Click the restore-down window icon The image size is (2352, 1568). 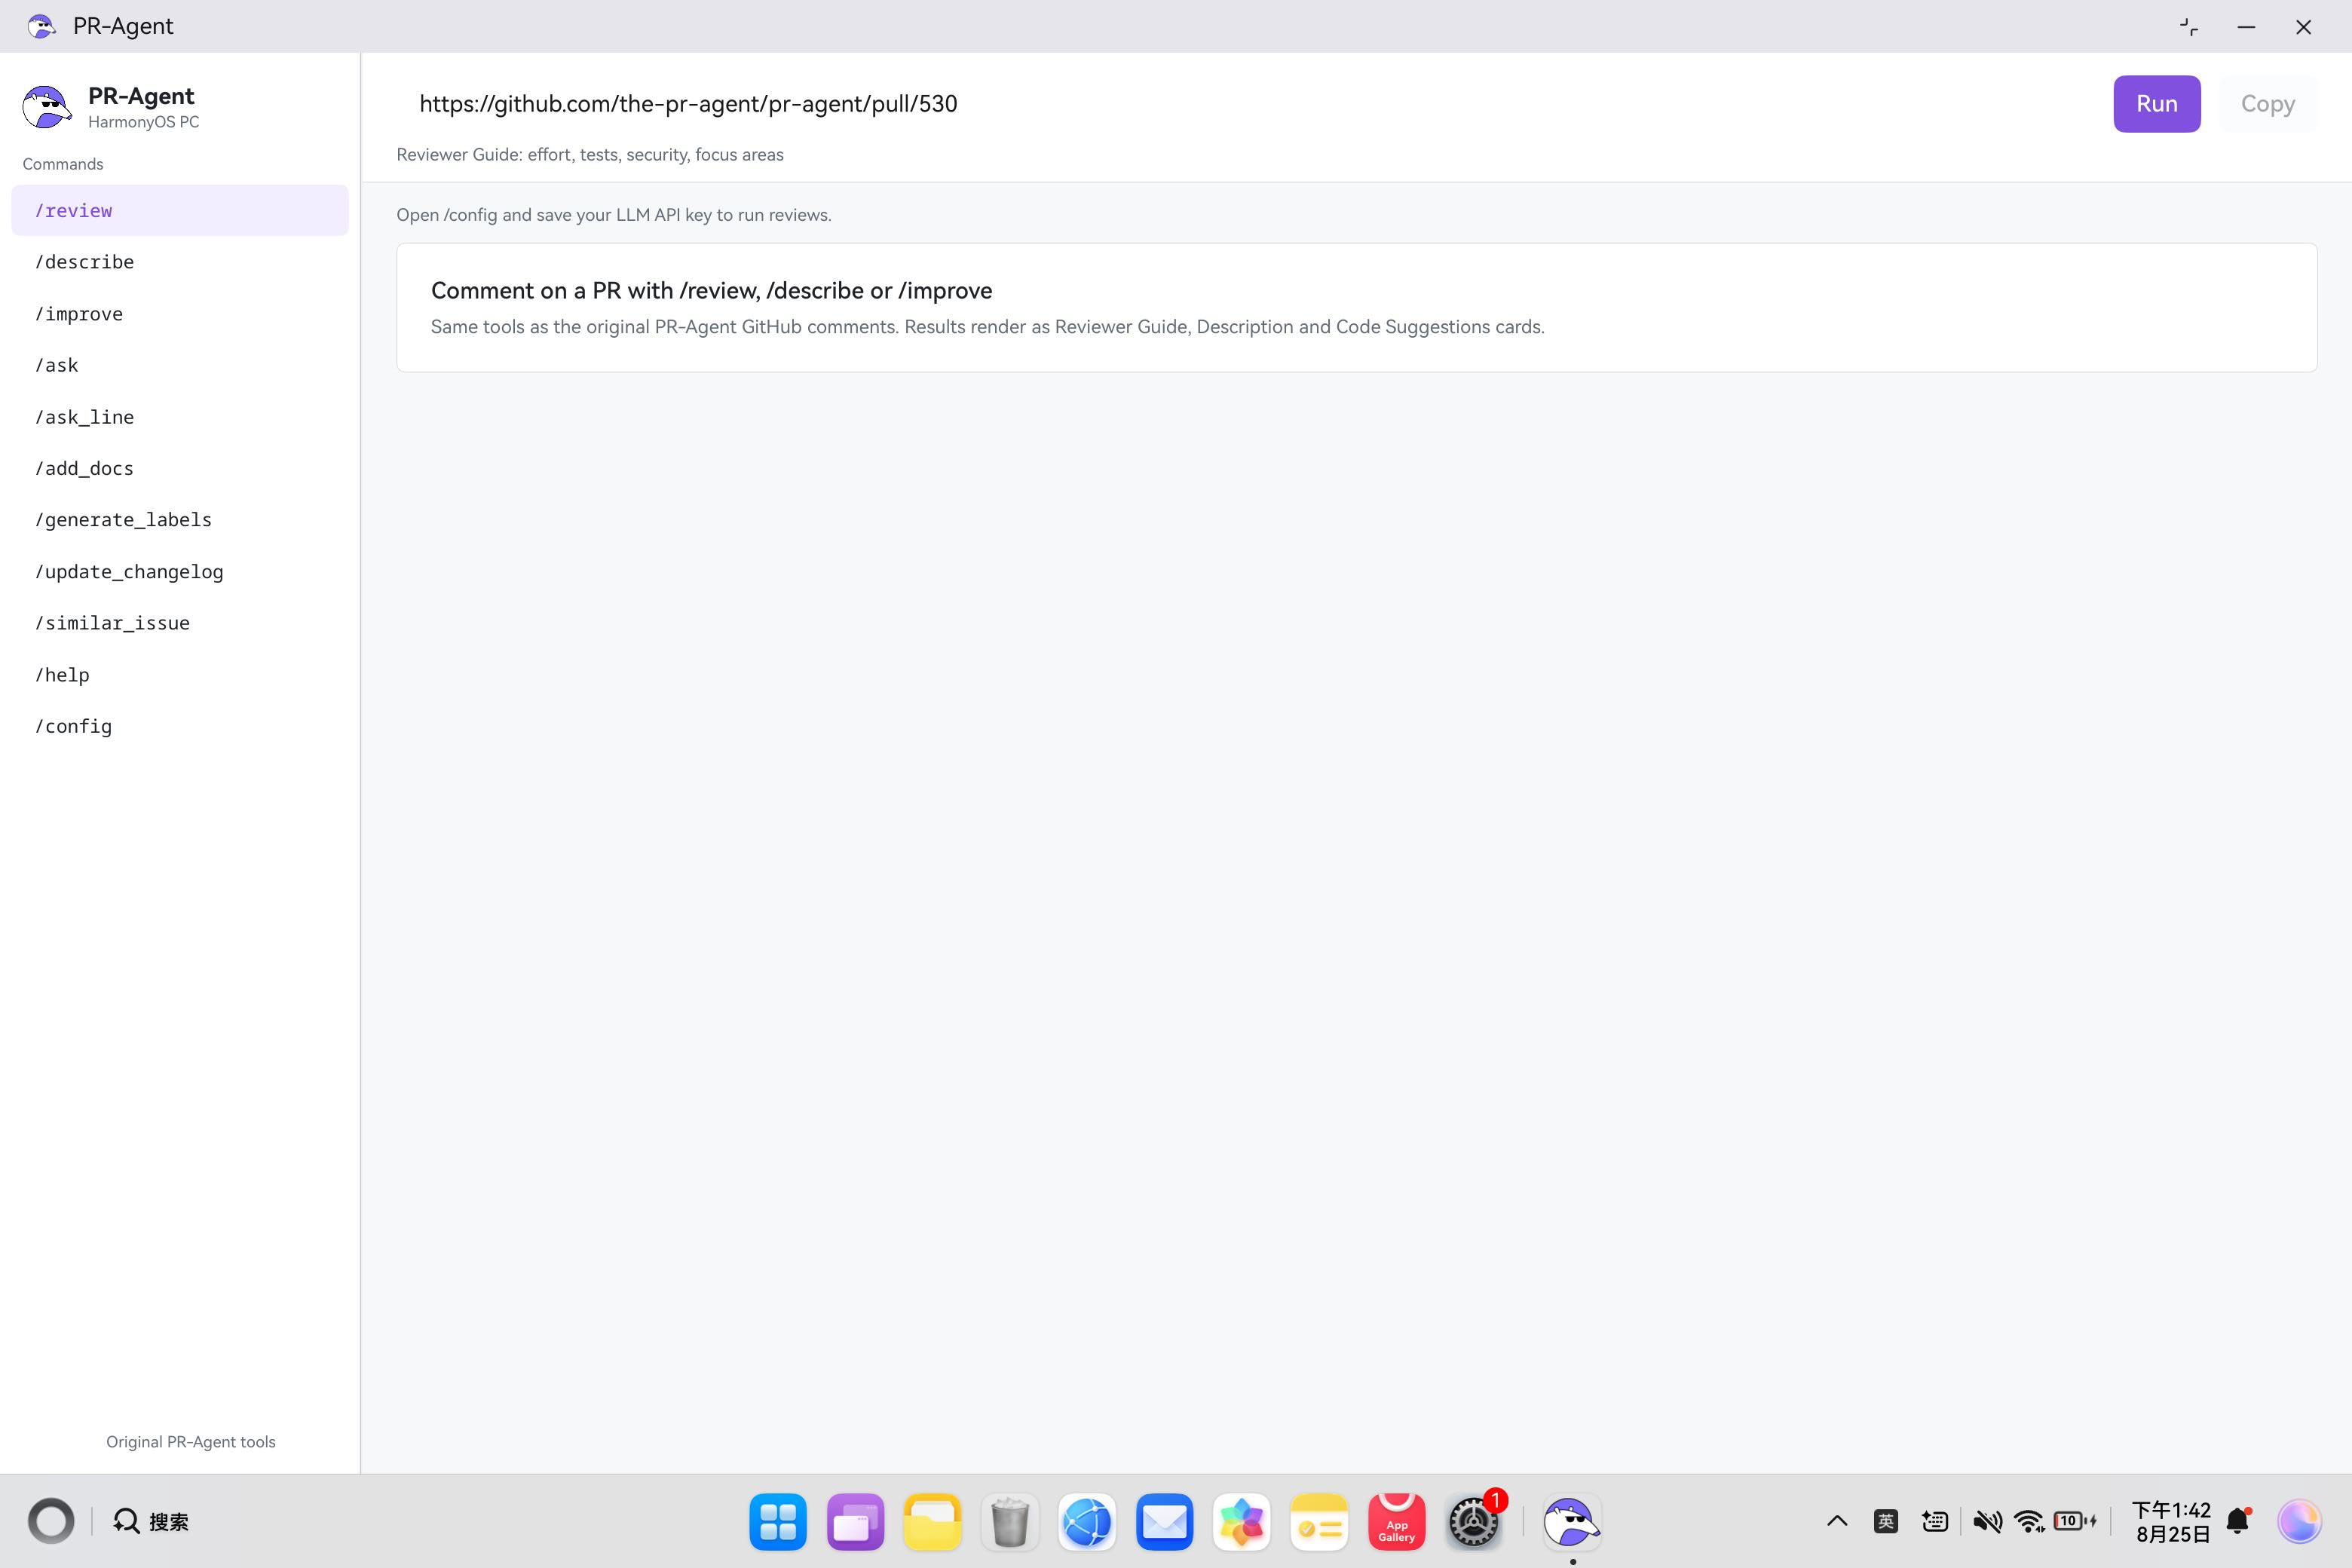pyautogui.click(x=2189, y=27)
